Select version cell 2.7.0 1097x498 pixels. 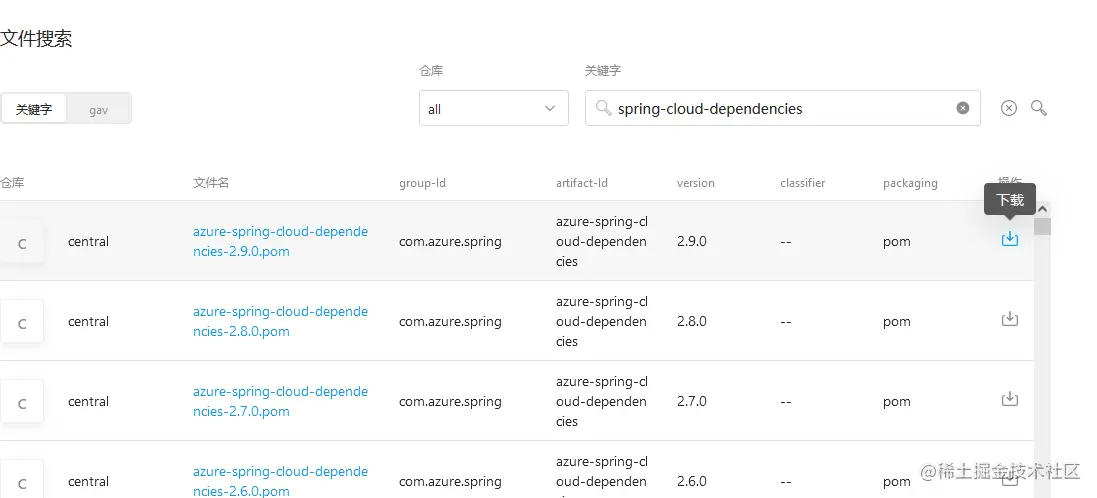click(692, 401)
